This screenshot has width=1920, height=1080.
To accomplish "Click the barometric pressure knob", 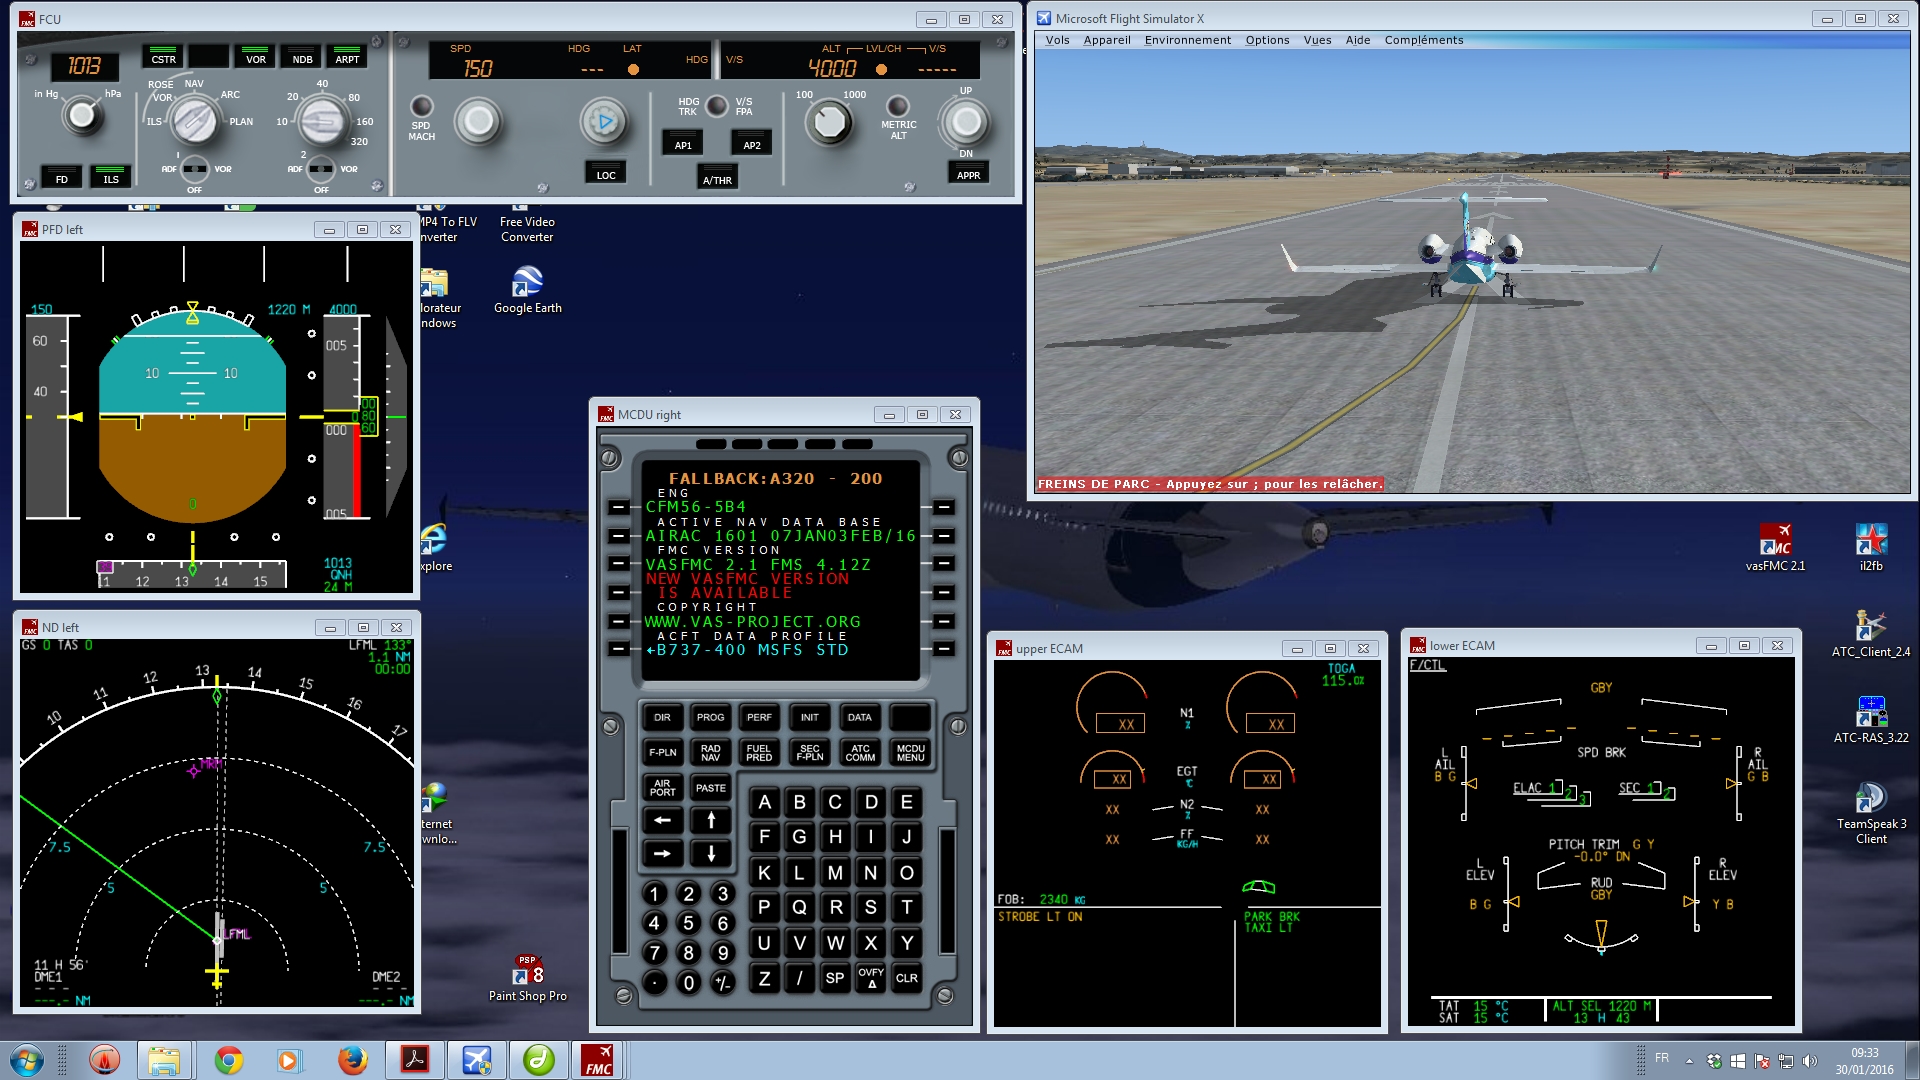I will (82, 116).
